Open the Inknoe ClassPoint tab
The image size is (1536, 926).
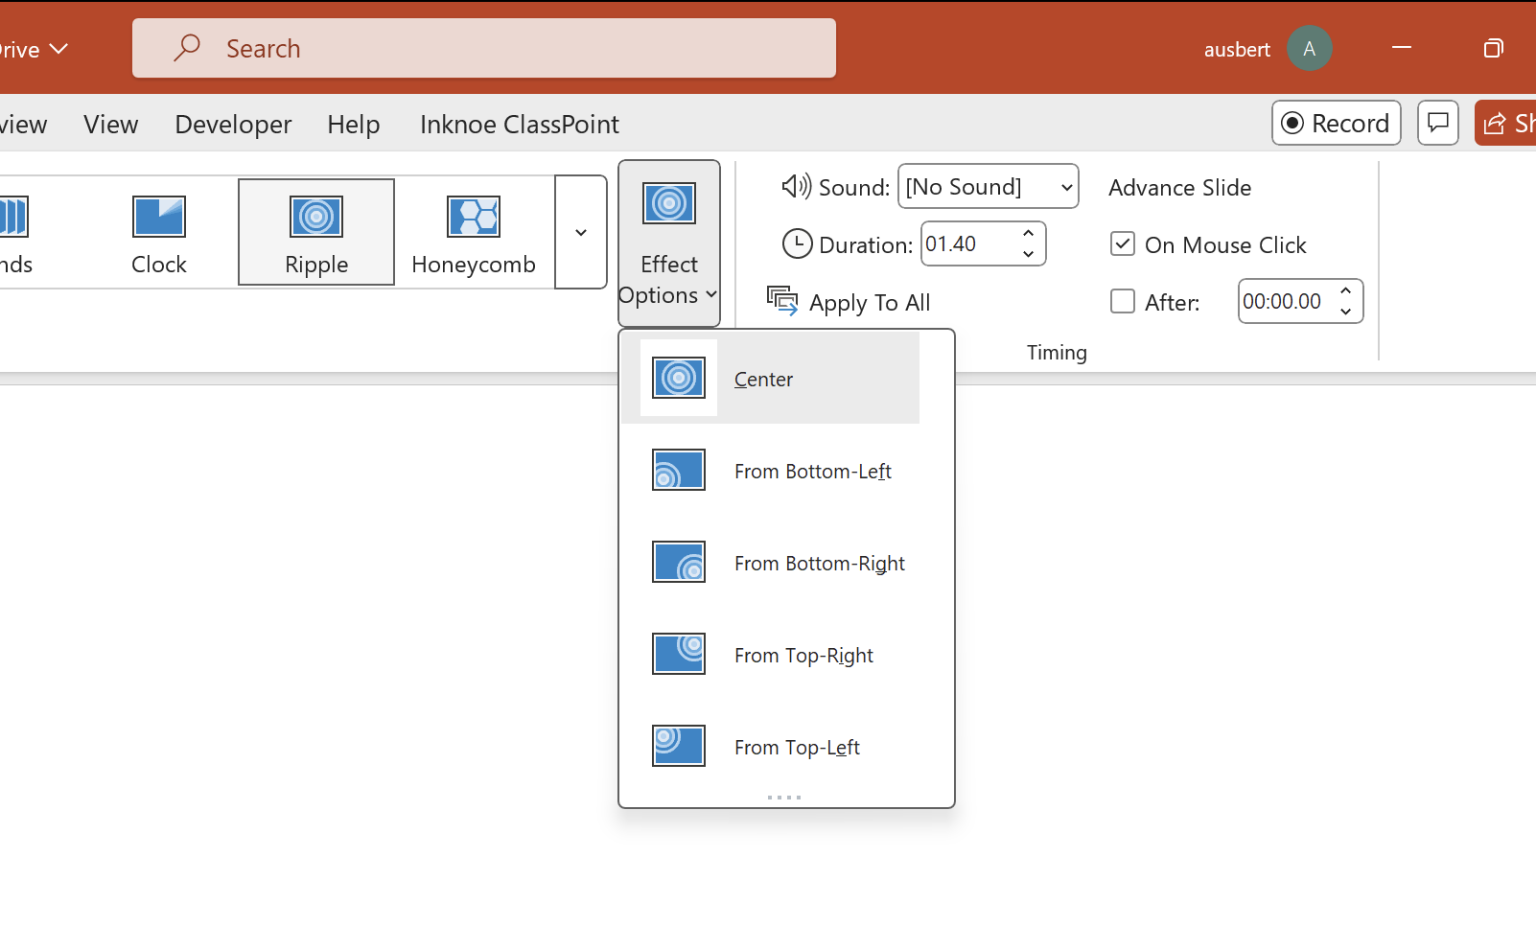pyautogui.click(x=518, y=124)
